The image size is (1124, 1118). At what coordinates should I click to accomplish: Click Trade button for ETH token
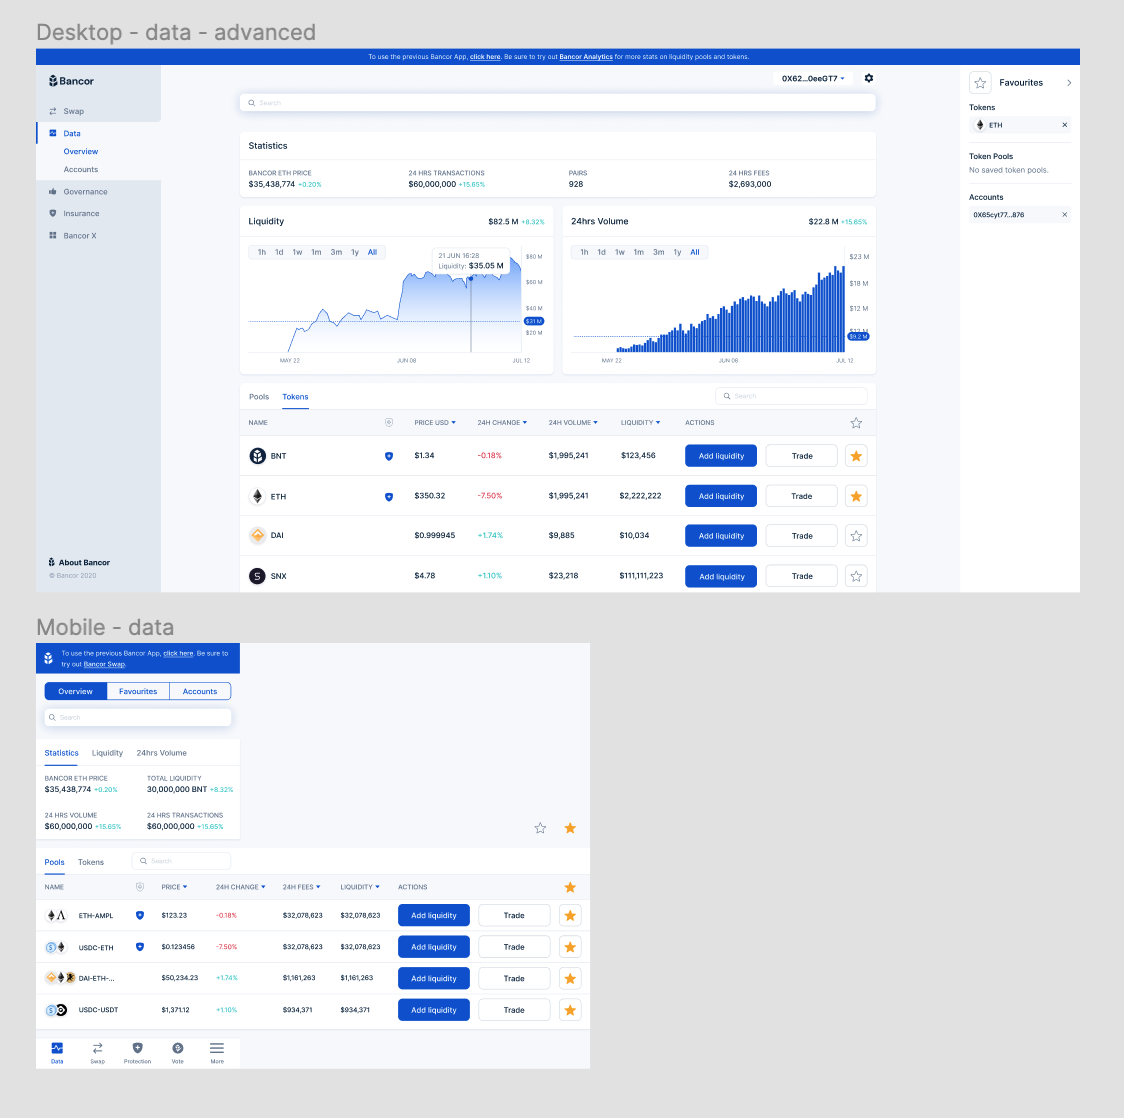click(x=801, y=496)
